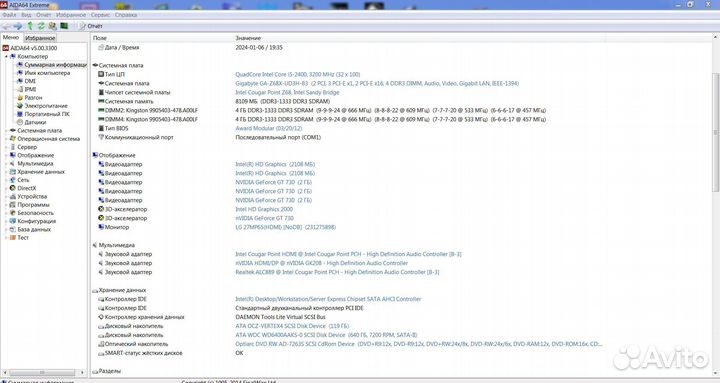Select the Системная память row
Image resolution: width=720 pixels, height=383 pixels.
point(214,101)
